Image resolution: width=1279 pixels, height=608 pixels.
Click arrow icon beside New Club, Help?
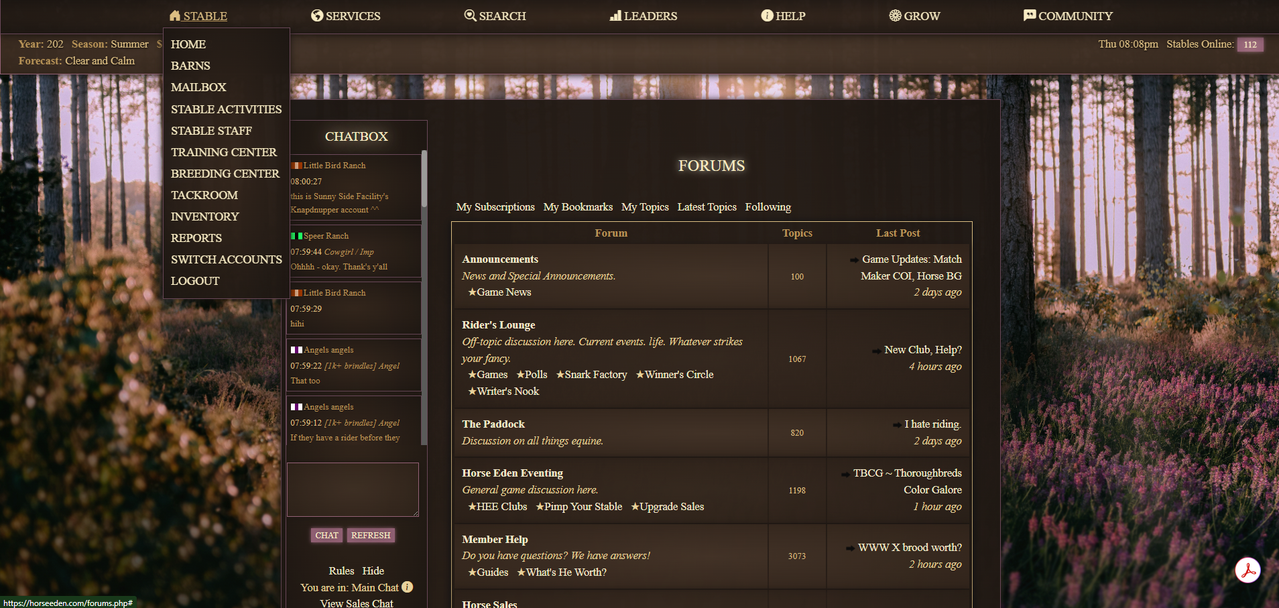click(876, 351)
